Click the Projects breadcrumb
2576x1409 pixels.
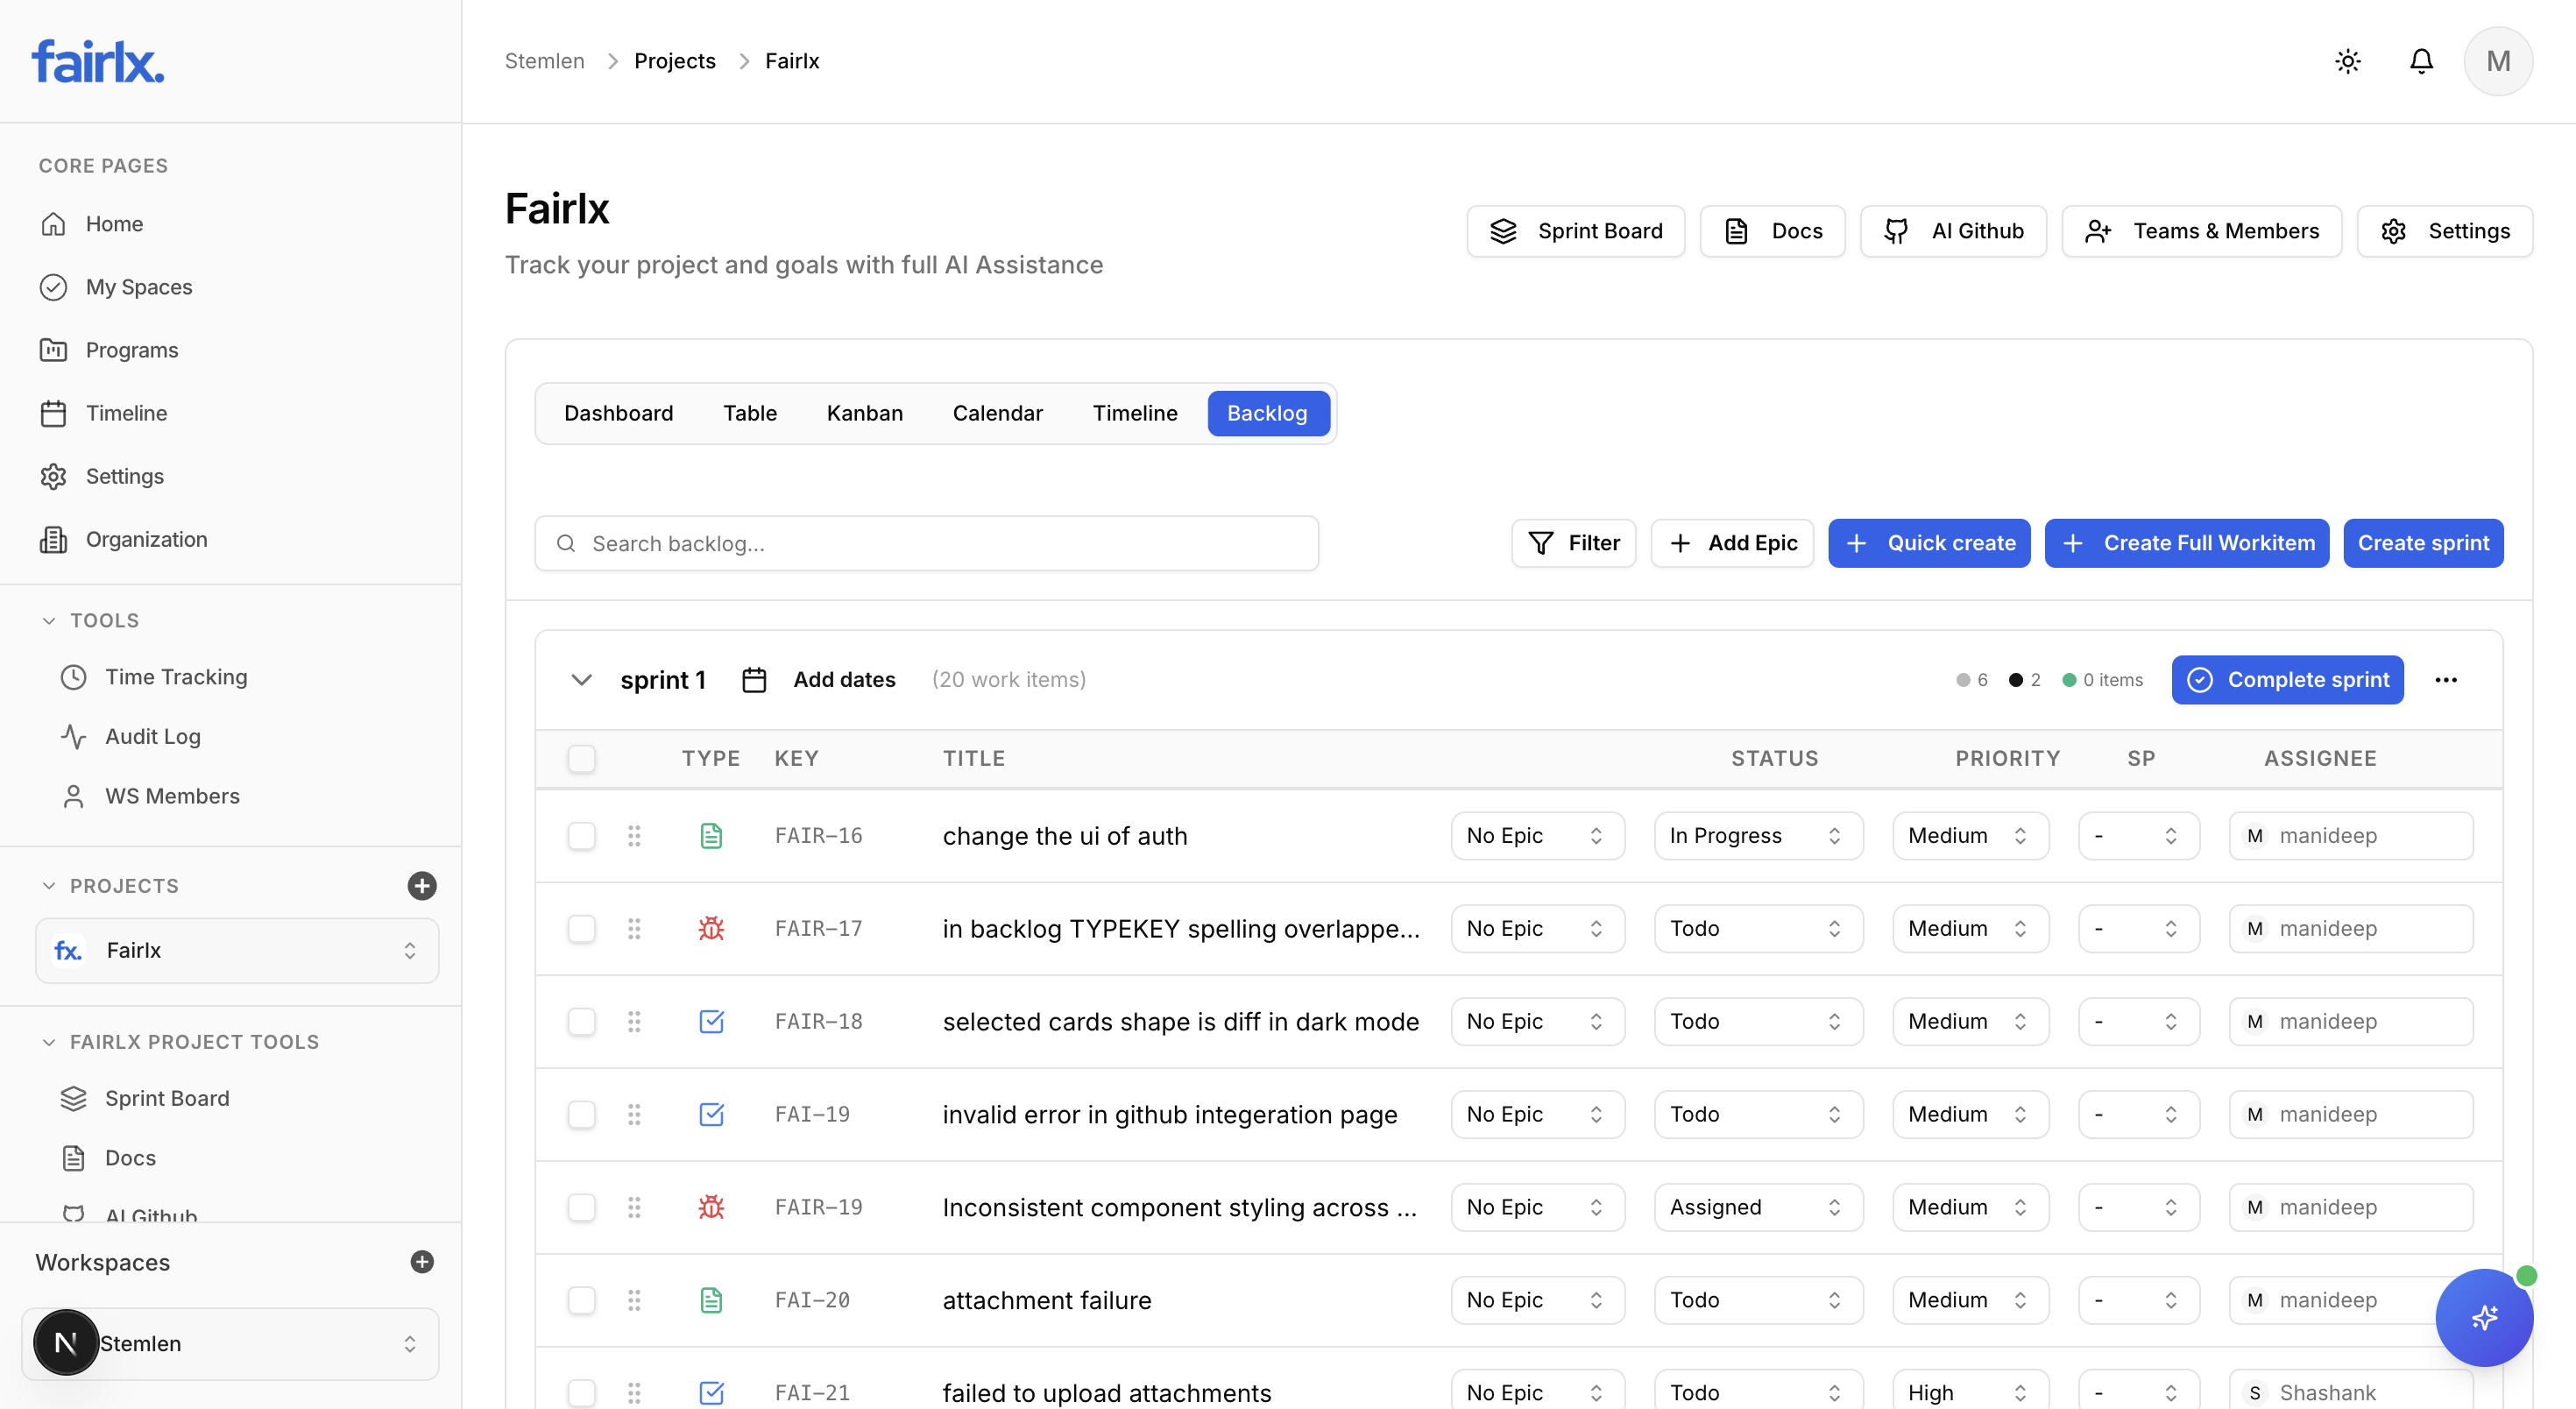(675, 61)
